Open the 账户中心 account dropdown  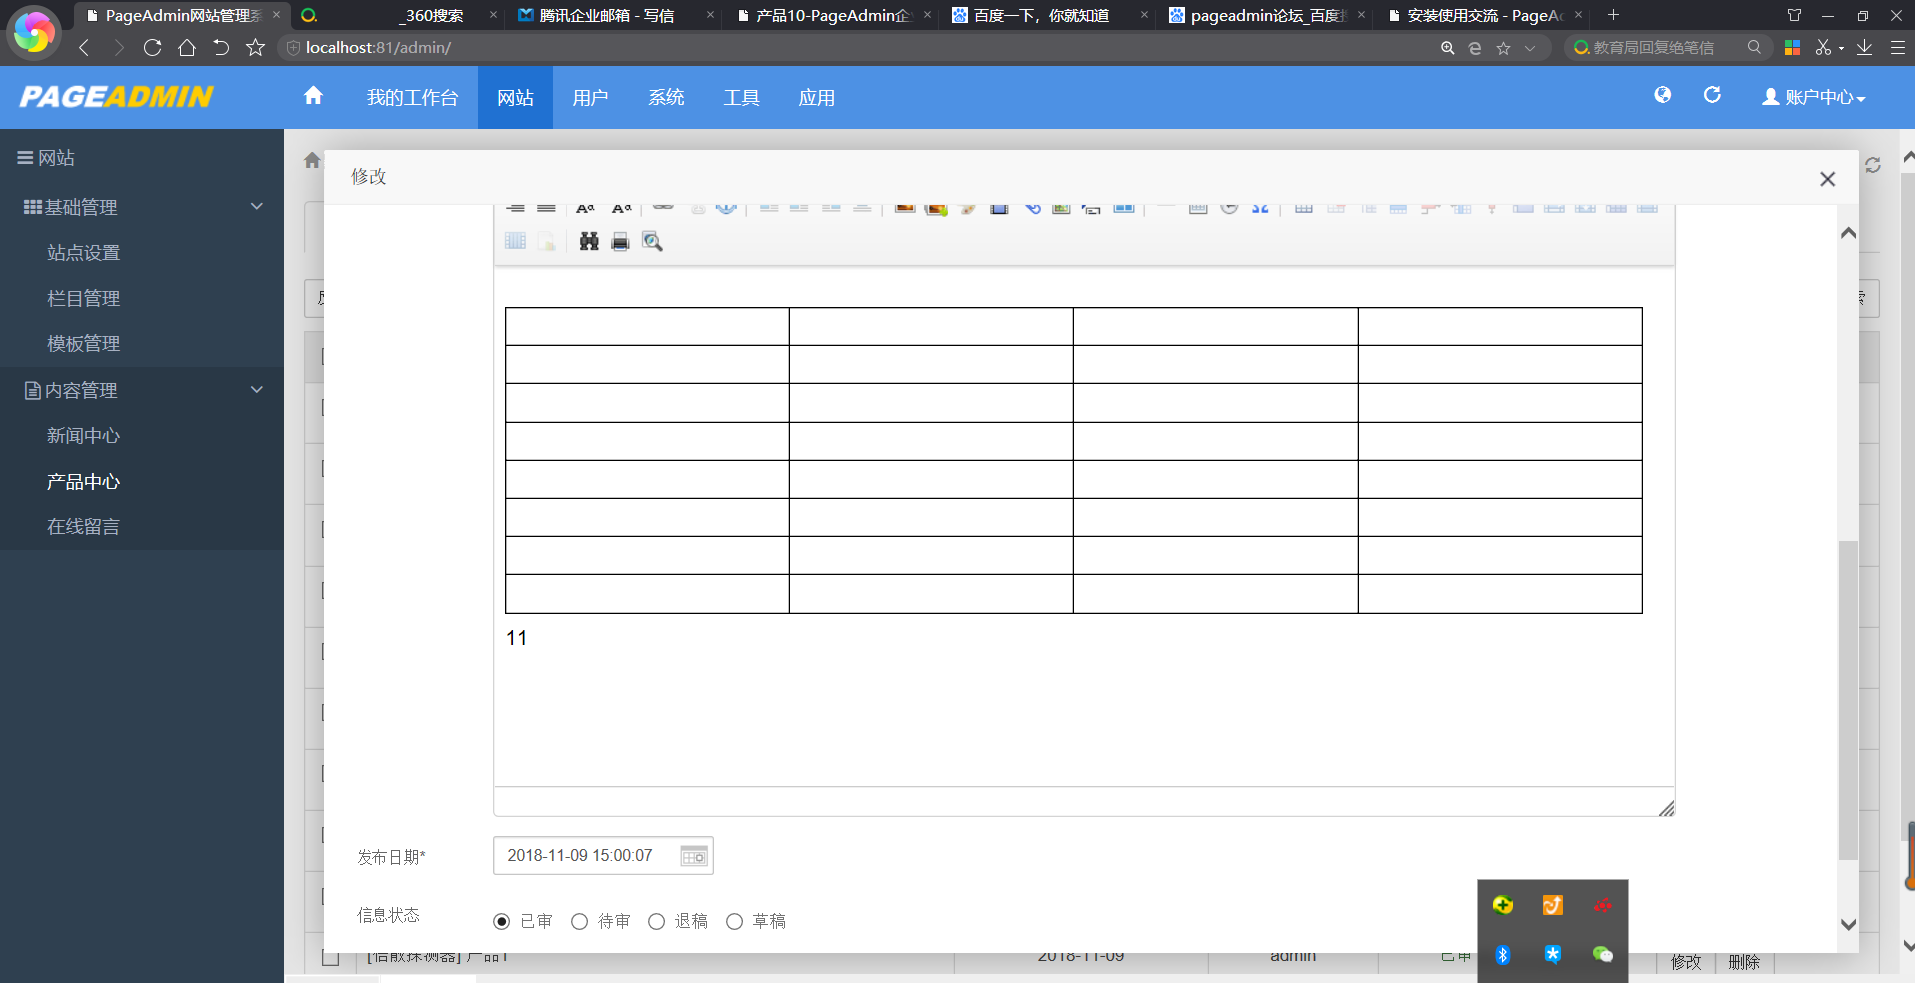(x=1814, y=97)
